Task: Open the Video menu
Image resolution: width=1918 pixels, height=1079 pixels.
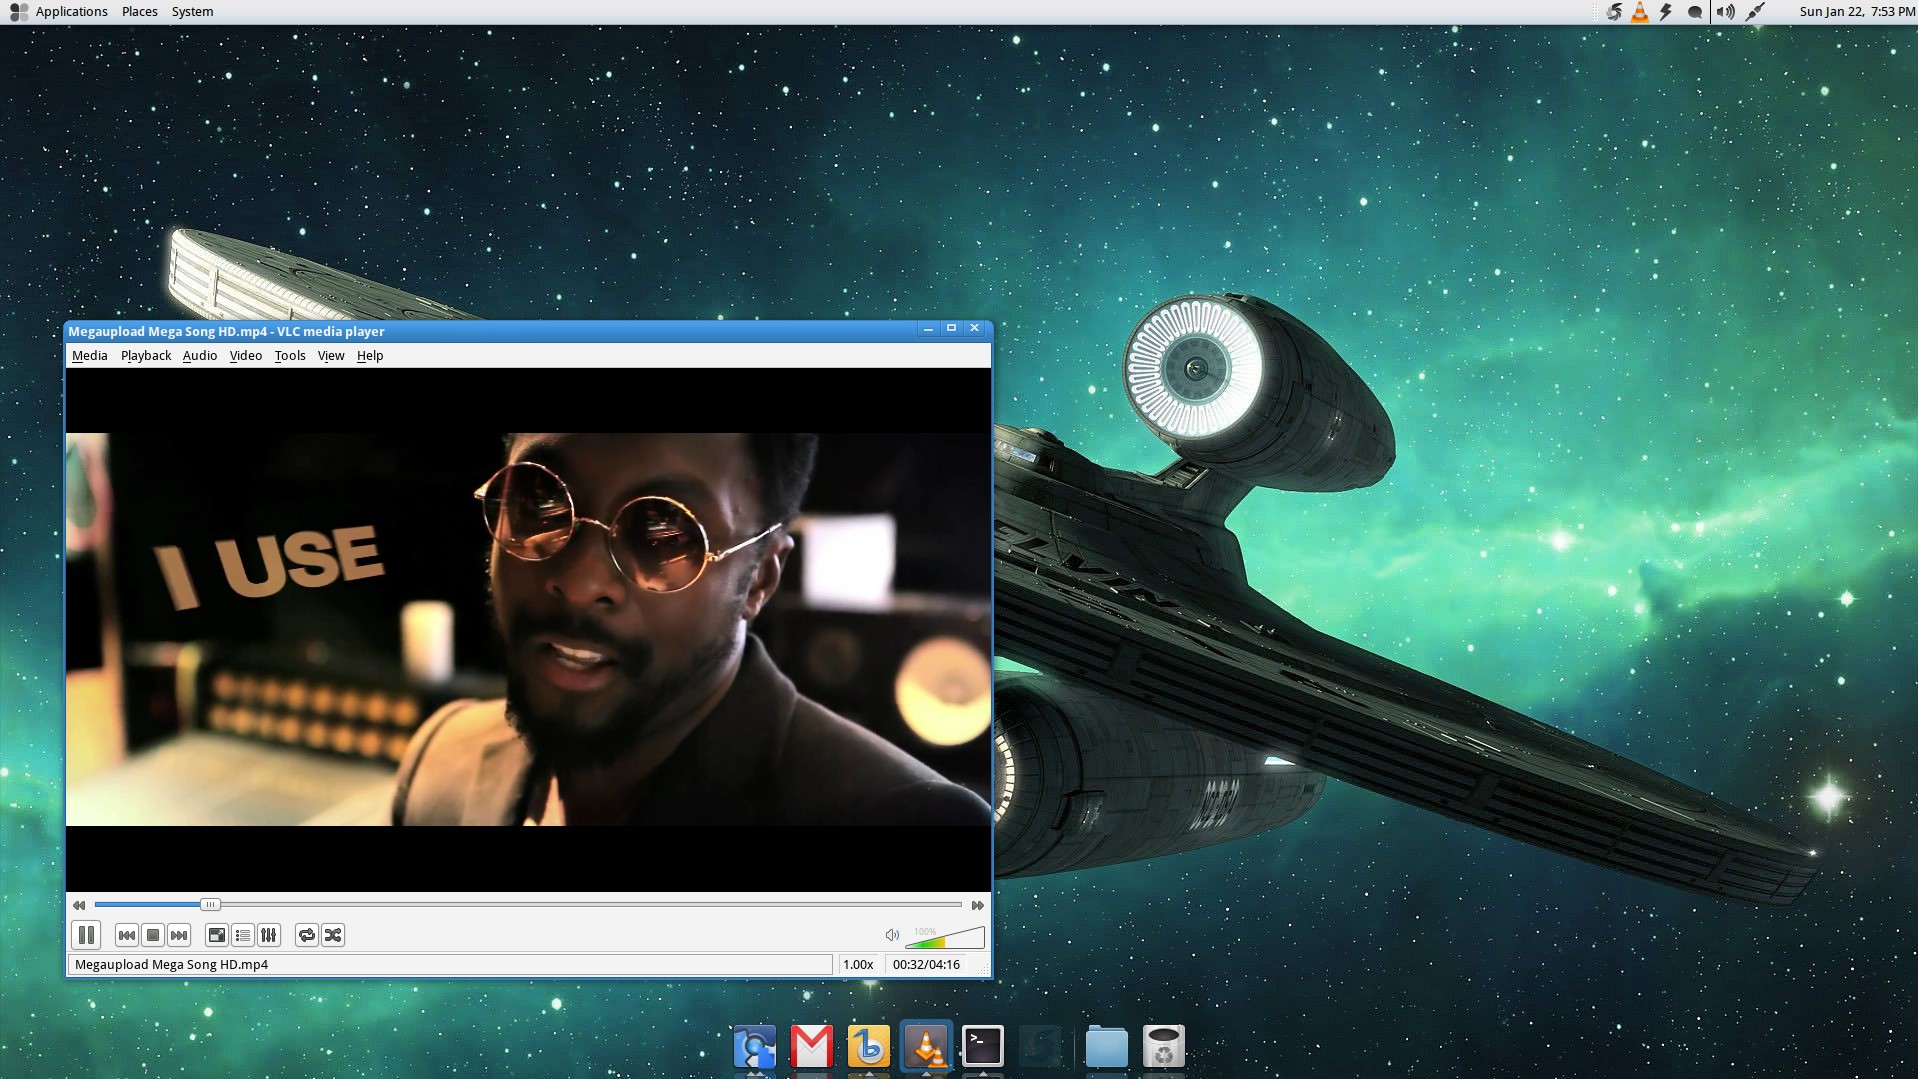Action: coord(246,355)
